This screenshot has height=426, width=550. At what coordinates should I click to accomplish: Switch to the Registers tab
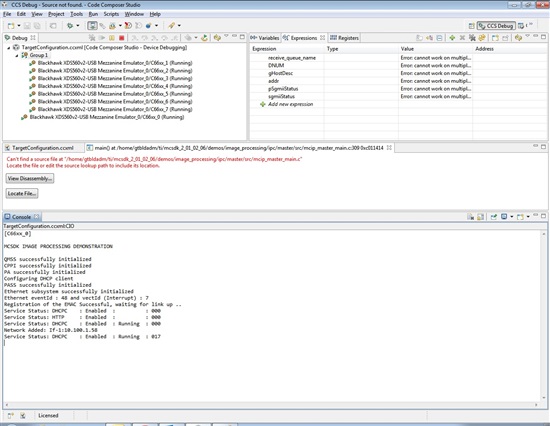344,38
